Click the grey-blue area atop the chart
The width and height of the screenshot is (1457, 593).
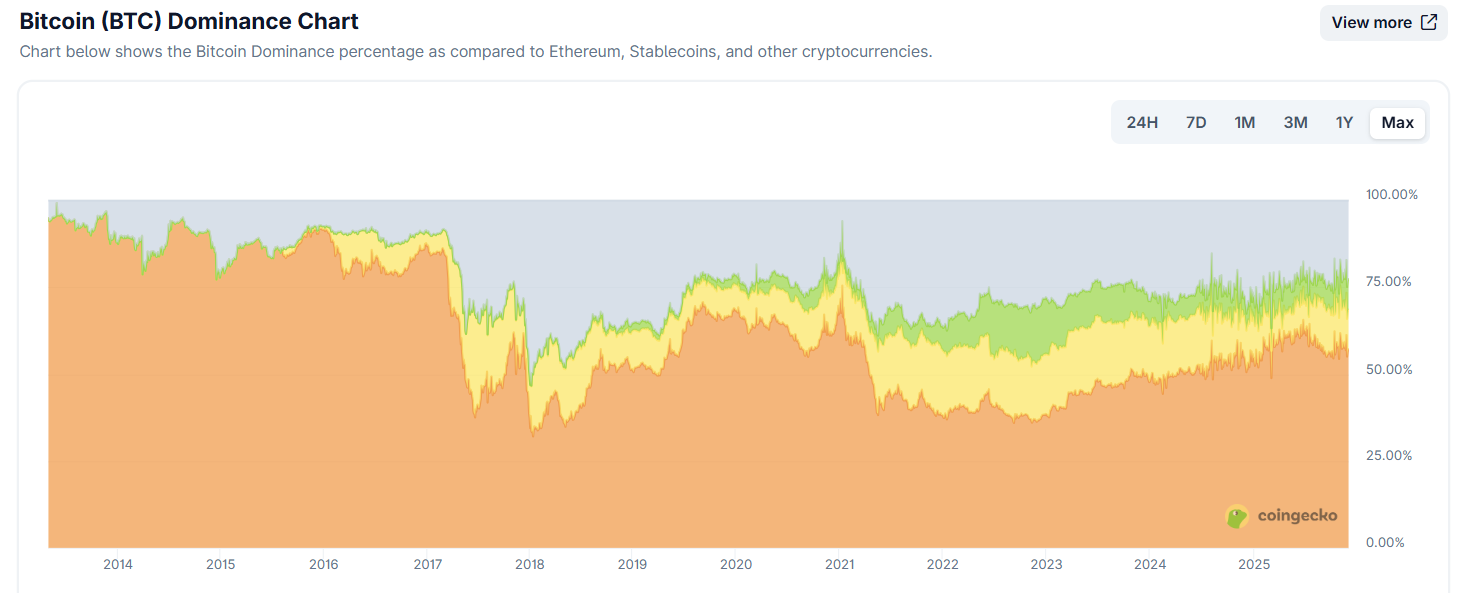pyautogui.click(x=600, y=250)
